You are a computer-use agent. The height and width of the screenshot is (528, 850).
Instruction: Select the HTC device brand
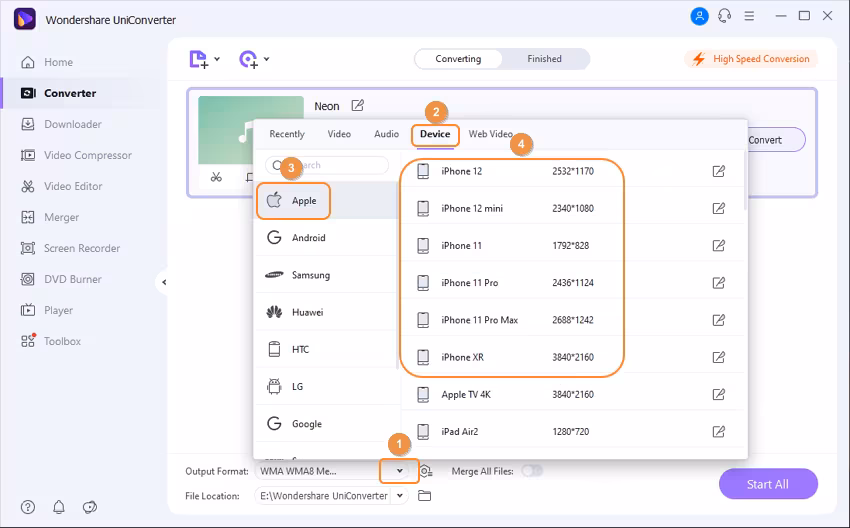click(x=325, y=350)
